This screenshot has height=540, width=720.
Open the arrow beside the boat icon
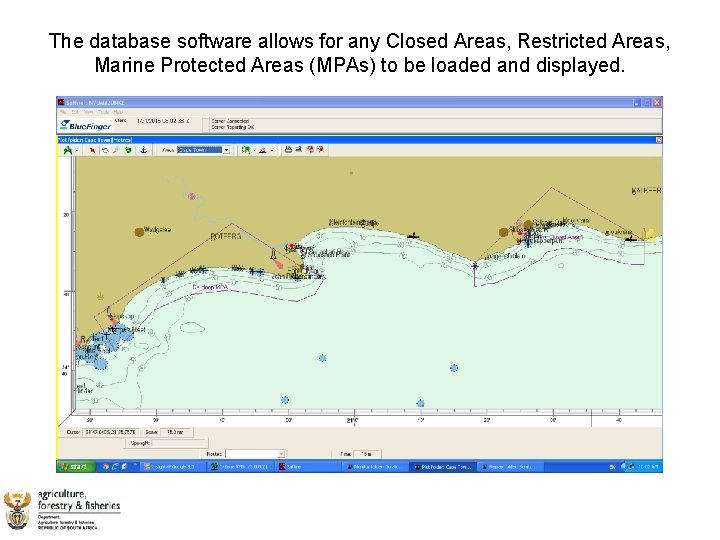point(272,151)
